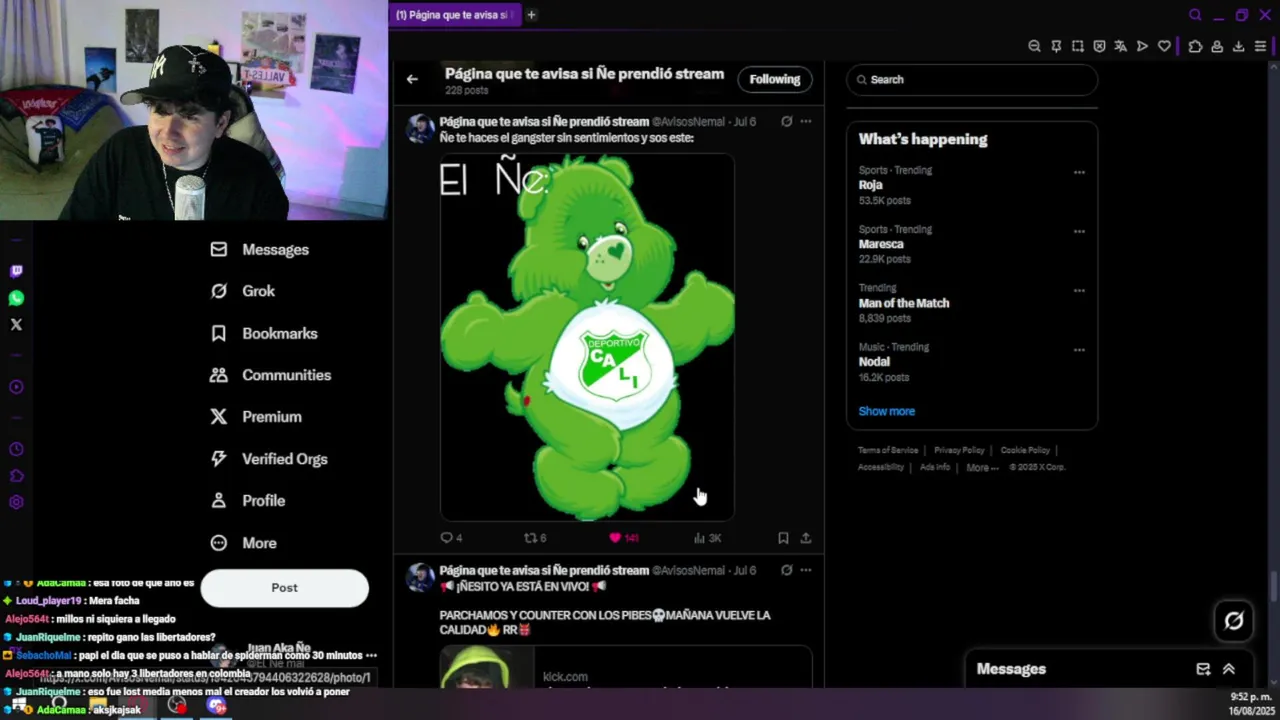The image size is (1280, 720).
Task: Open WhatsApp in the browser sidebar
Action: pyautogui.click(x=16, y=298)
